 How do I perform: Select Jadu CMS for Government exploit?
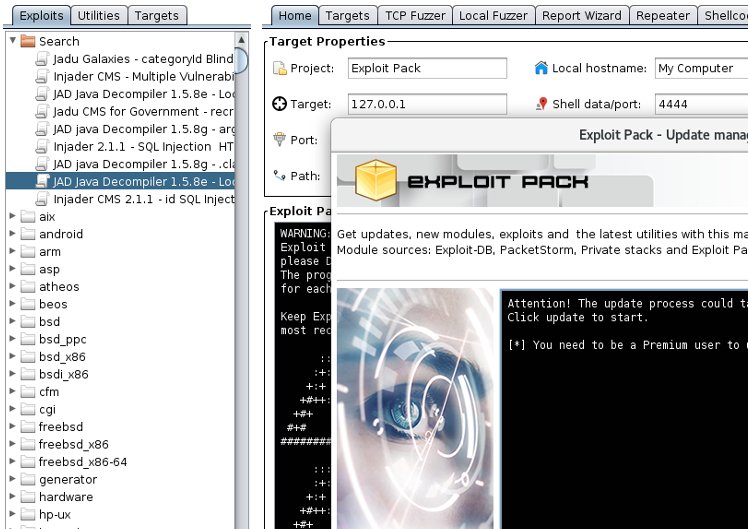[143, 111]
